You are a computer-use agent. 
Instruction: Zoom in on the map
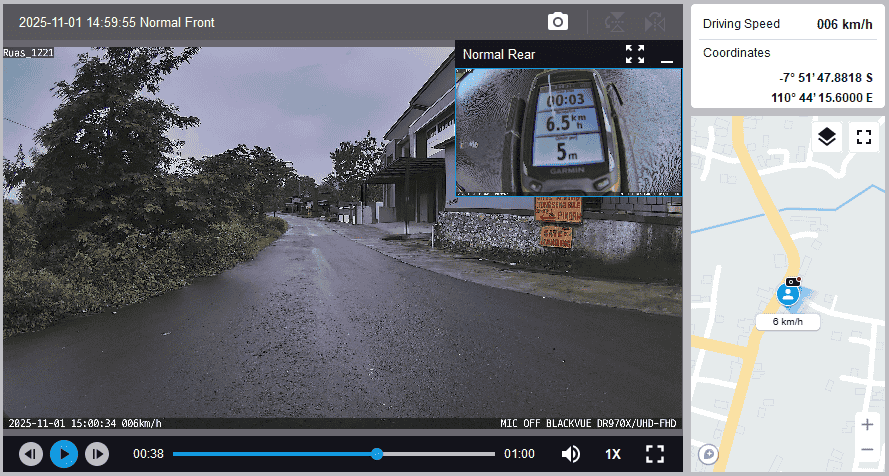coord(866,424)
